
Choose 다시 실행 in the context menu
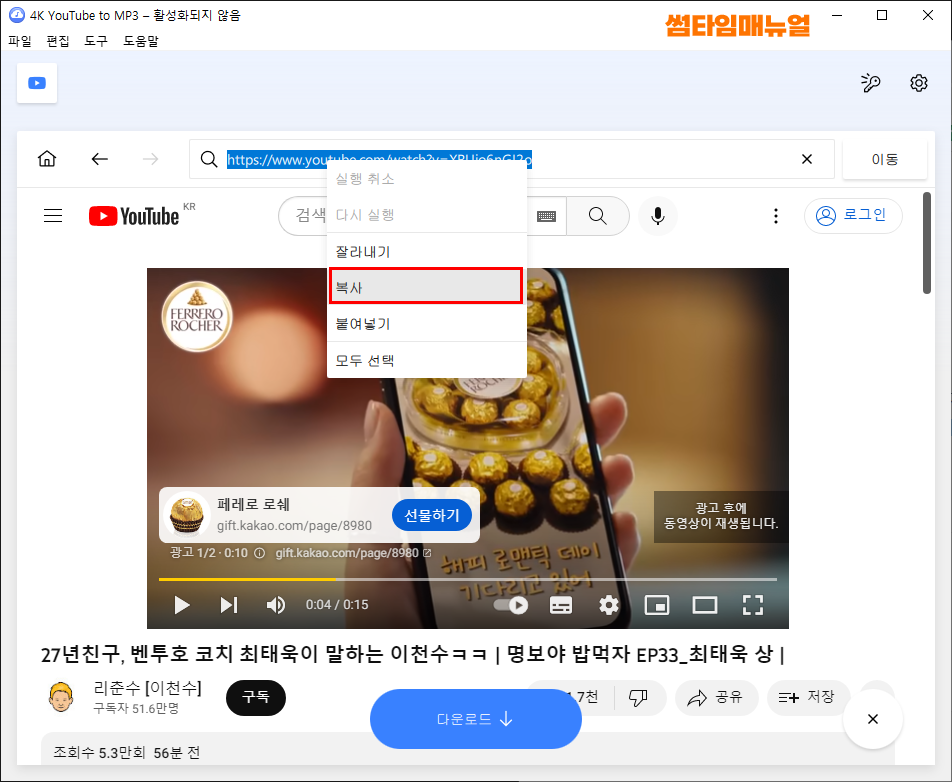427,215
